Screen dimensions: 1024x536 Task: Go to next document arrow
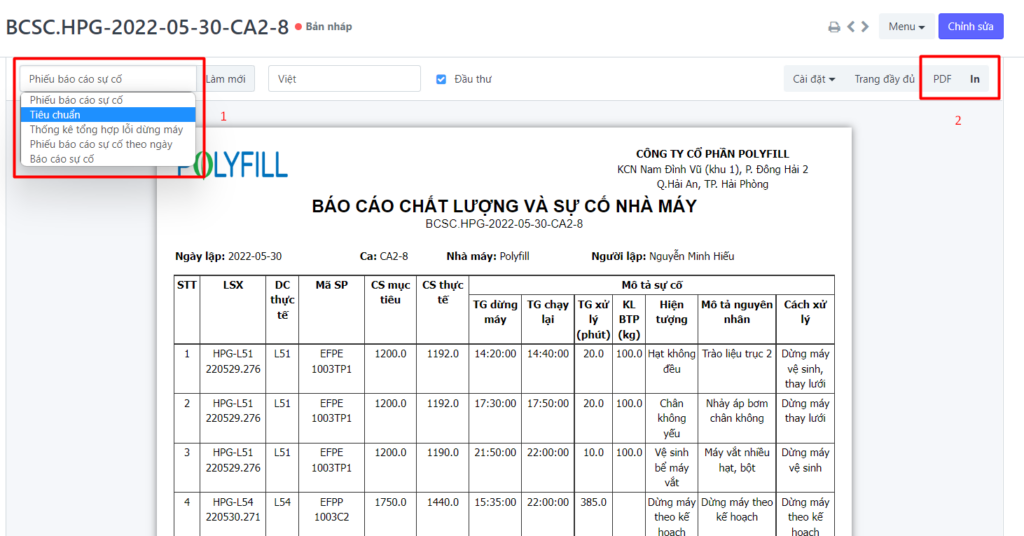click(x=865, y=27)
